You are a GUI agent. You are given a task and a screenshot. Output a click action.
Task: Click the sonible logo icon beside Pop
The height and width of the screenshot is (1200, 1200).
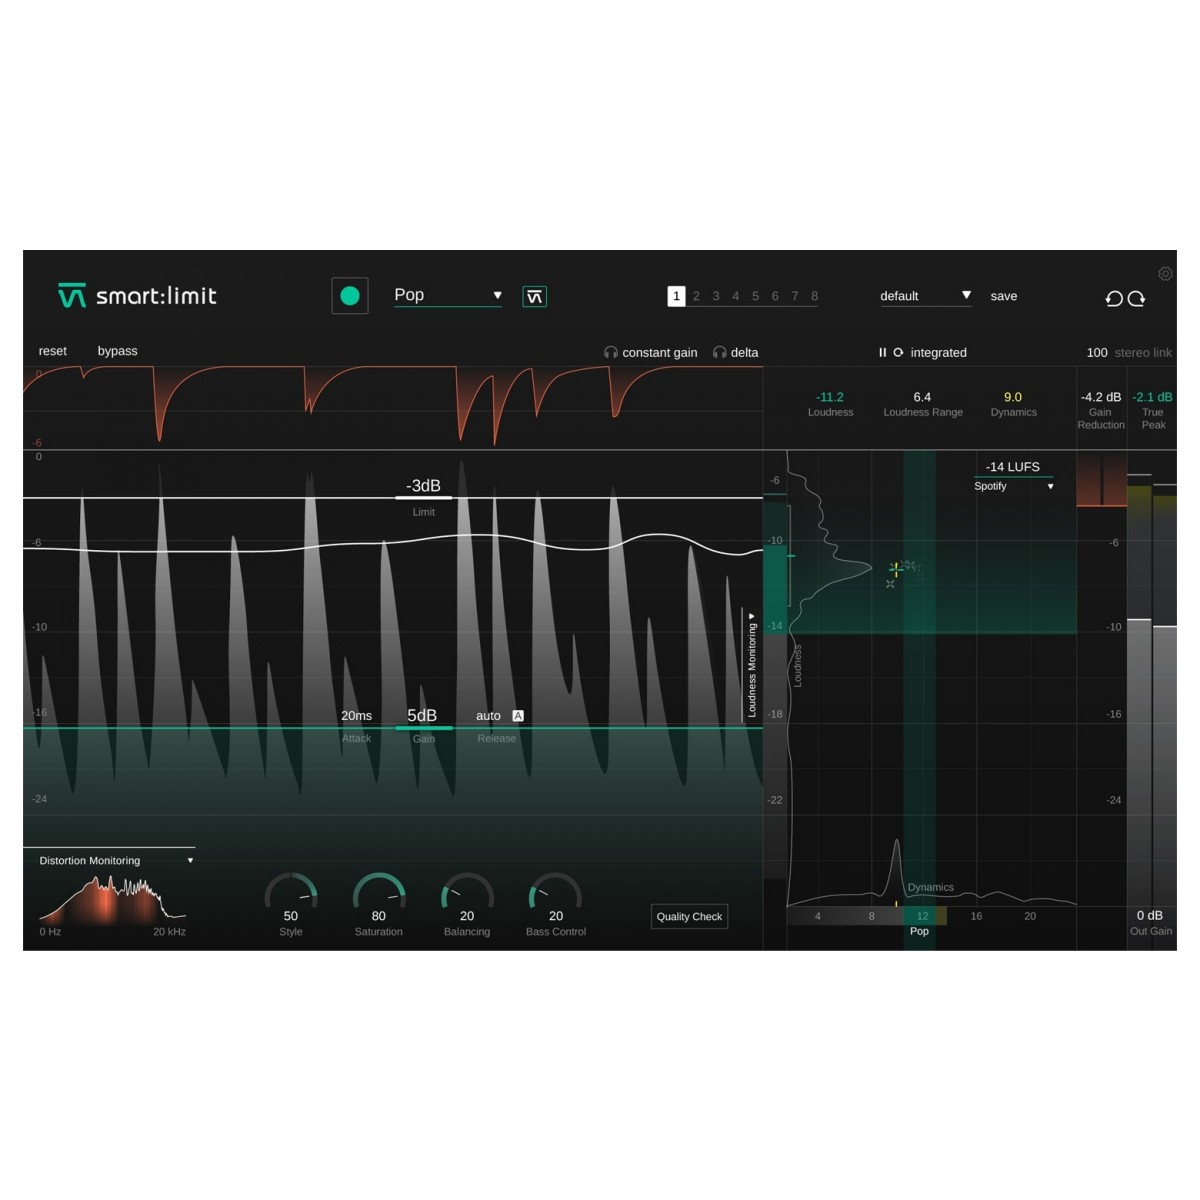tap(534, 297)
